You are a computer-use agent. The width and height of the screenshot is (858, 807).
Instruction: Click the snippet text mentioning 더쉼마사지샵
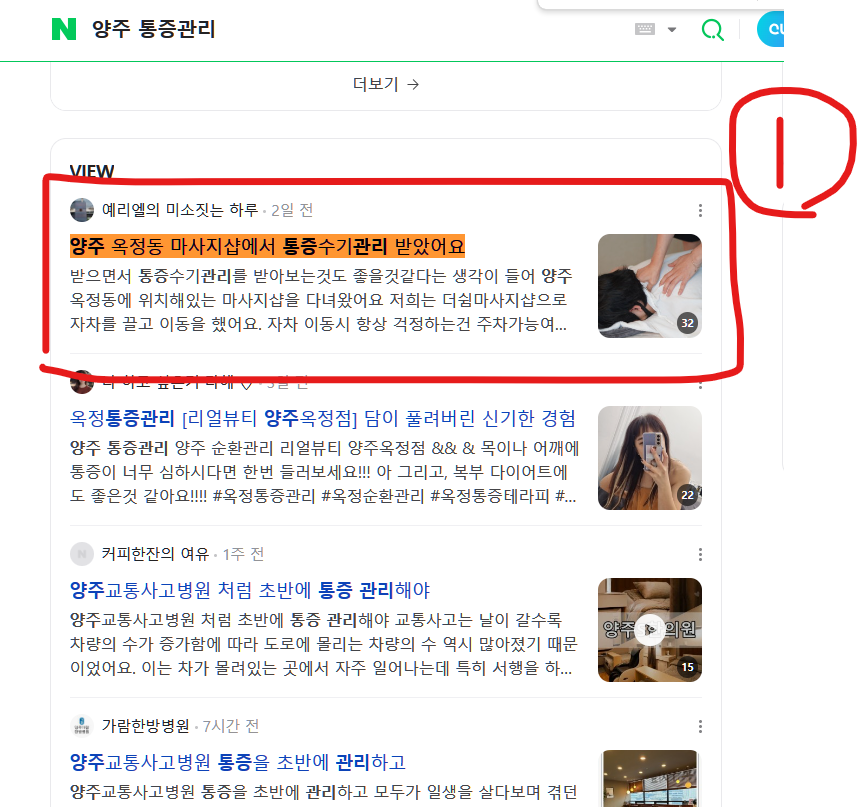pos(321,300)
